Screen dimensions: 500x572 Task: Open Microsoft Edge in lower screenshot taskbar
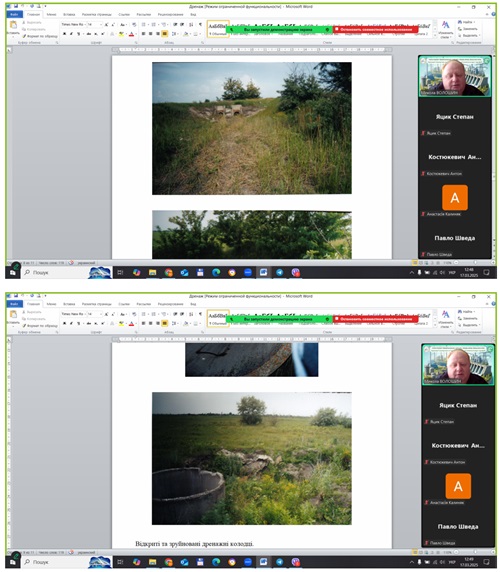point(216,562)
